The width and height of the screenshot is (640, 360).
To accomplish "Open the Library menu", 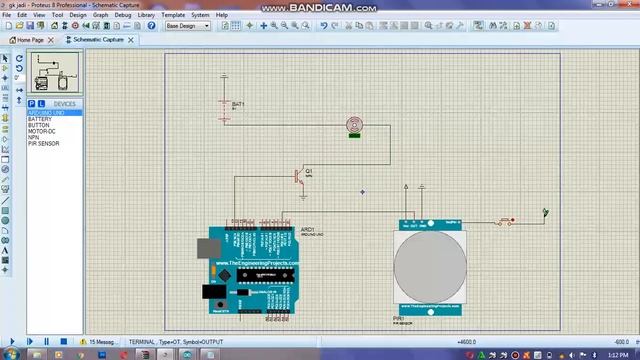I will [x=146, y=15].
